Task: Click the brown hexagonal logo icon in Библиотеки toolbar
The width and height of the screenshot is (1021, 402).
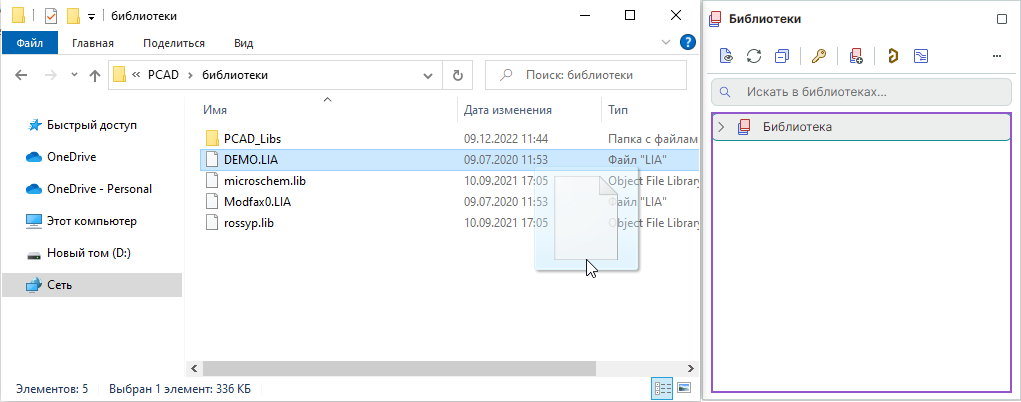Action: [893, 56]
